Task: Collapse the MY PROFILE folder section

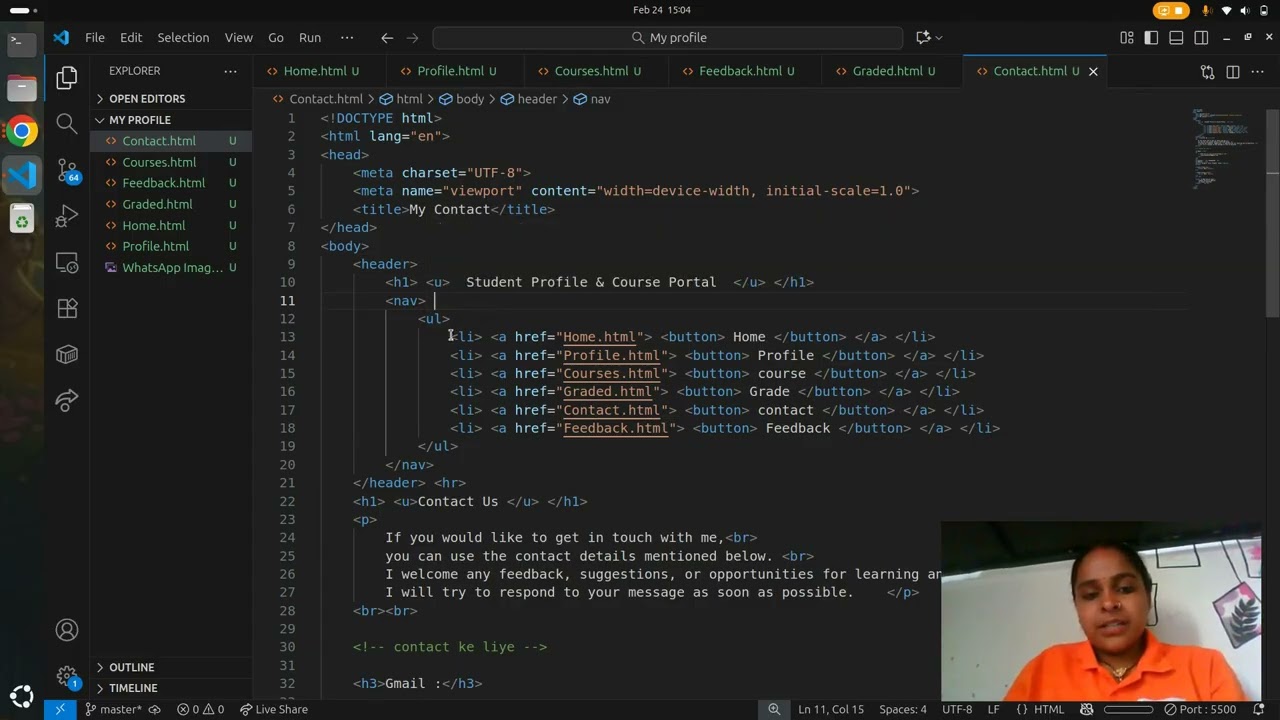Action: [140, 120]
